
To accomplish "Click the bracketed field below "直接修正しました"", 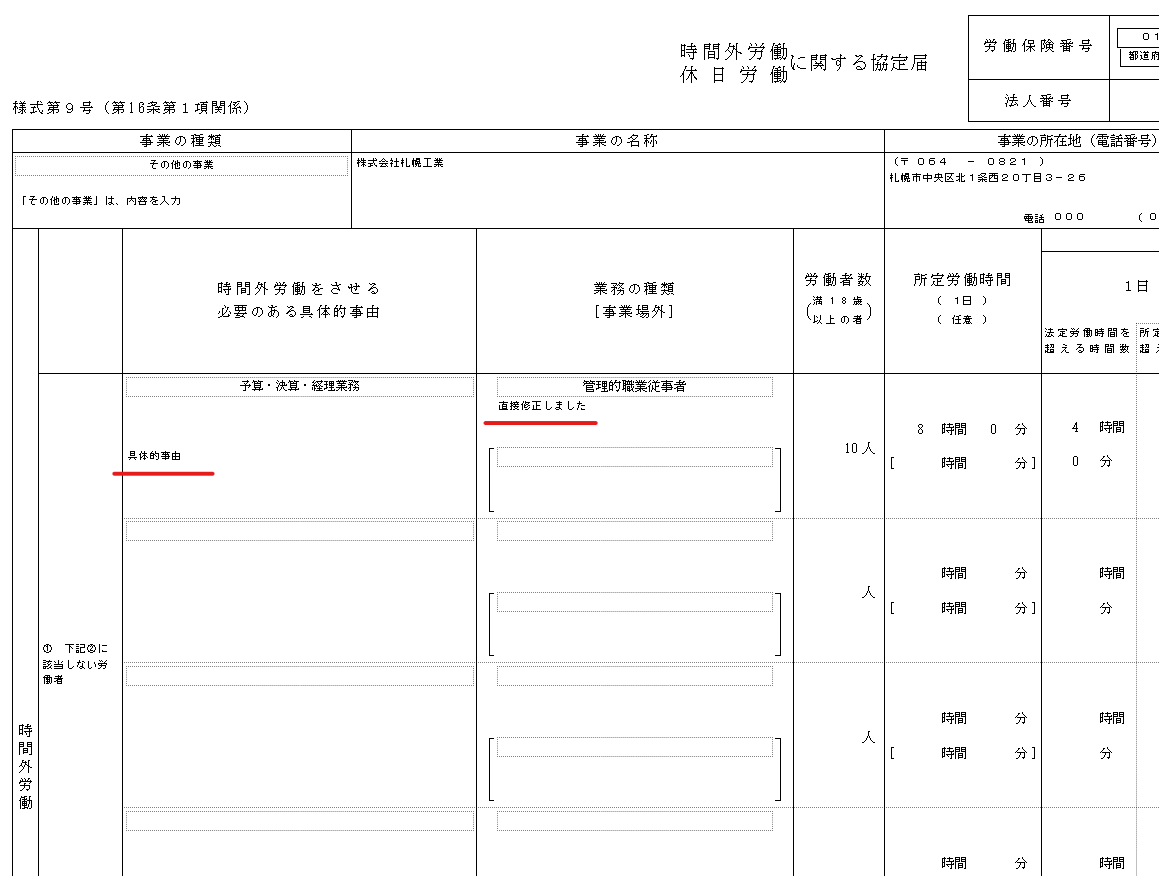I will click(634, 458).
